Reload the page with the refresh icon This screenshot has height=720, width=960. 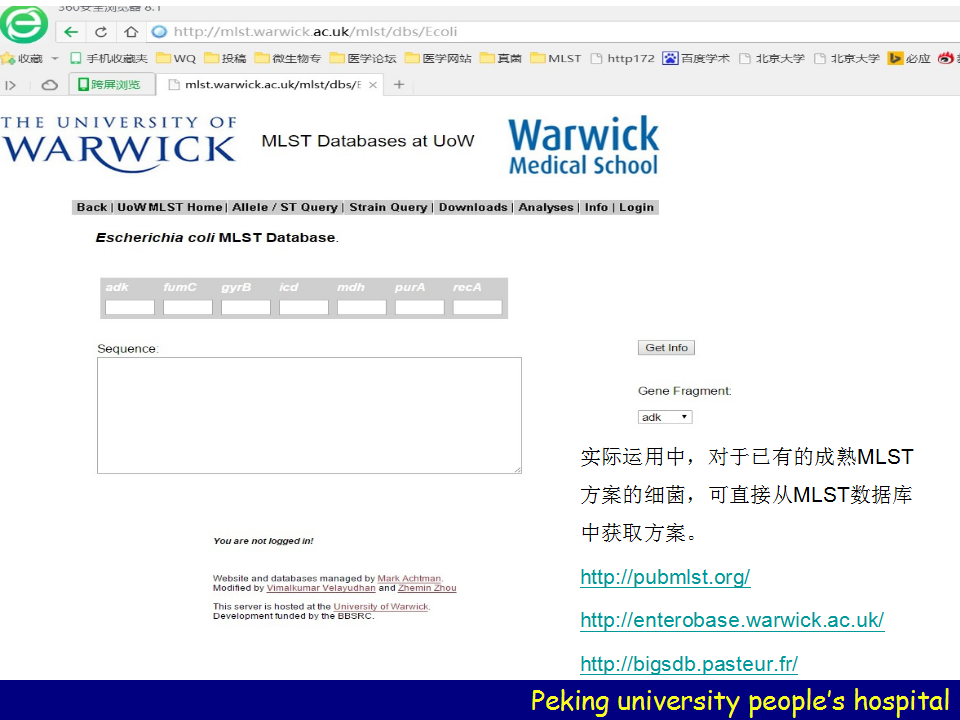click(x=101, y=32)
